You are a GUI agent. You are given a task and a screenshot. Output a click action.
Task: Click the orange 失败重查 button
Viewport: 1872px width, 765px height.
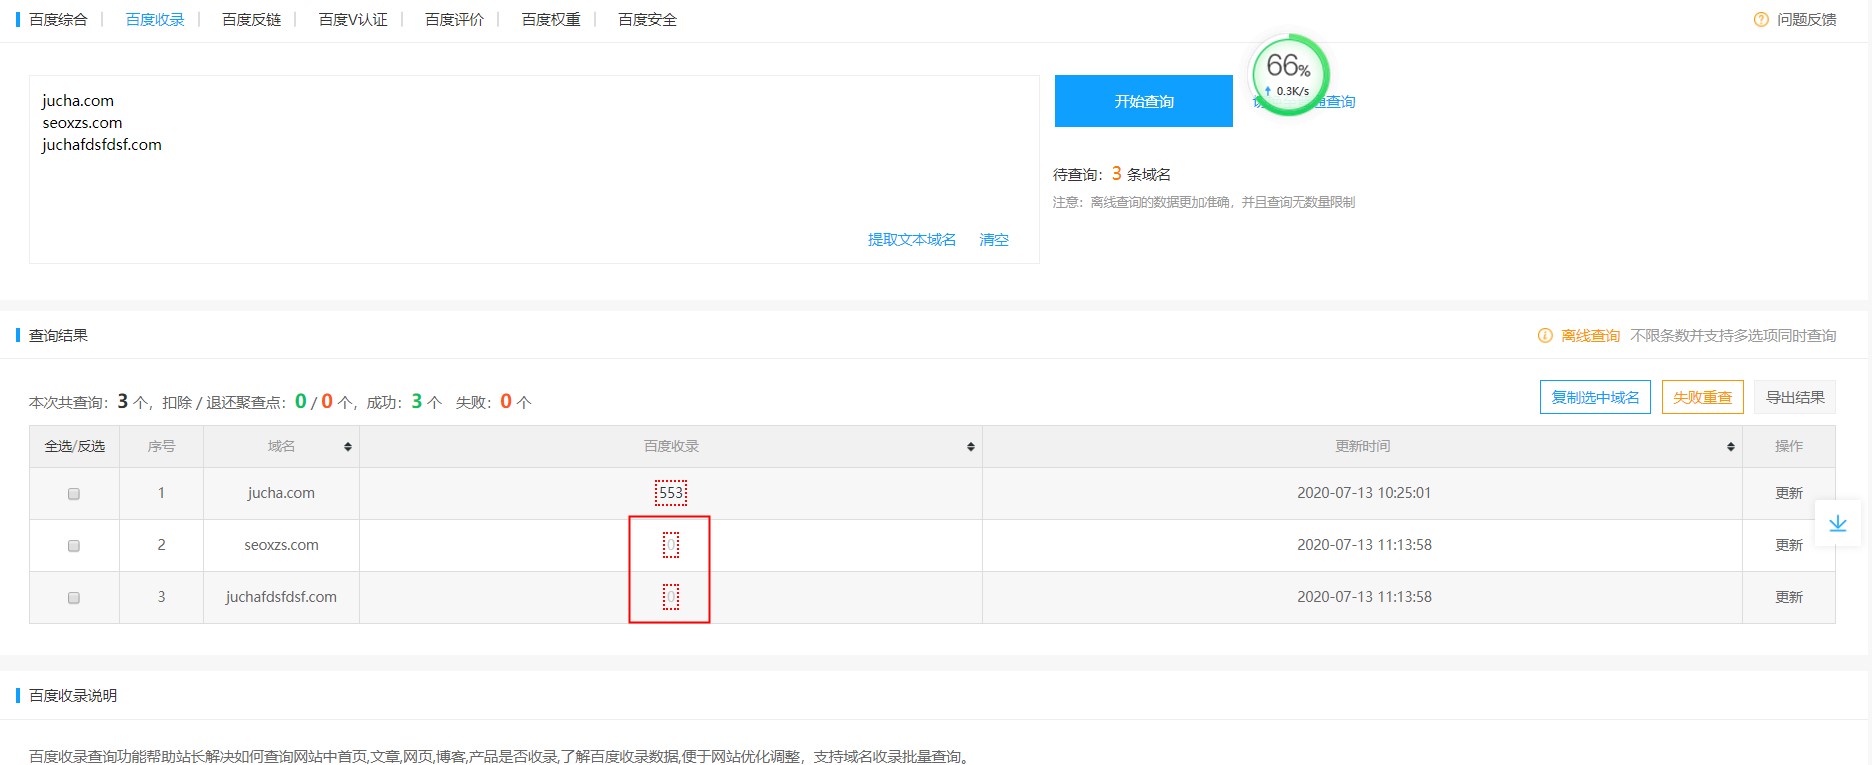click(1702, 398)
